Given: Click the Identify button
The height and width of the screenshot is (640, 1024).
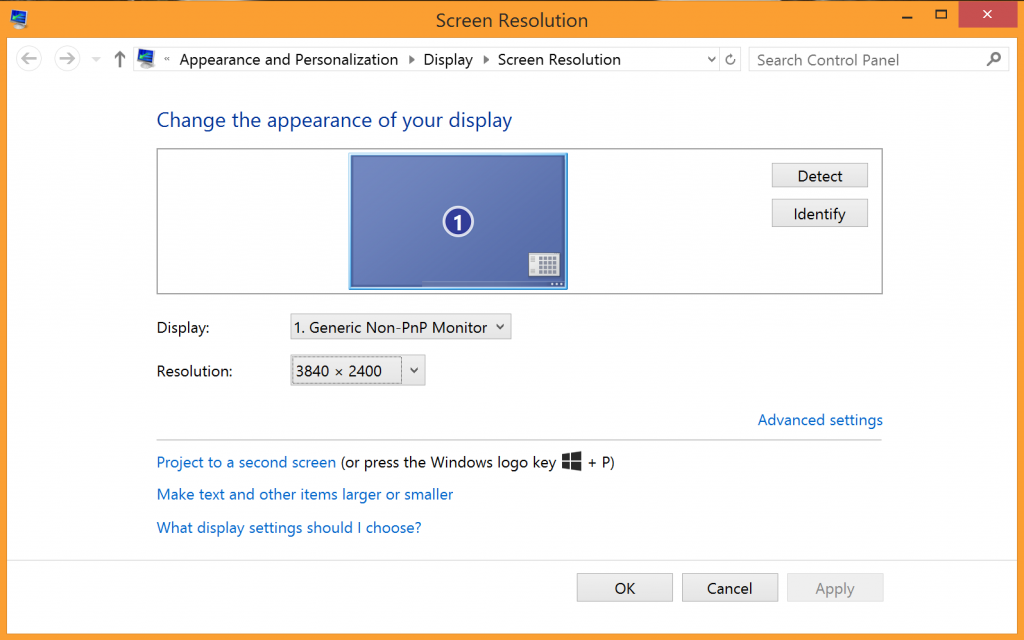Looking at the screenshot, I should tap(820, 214).
